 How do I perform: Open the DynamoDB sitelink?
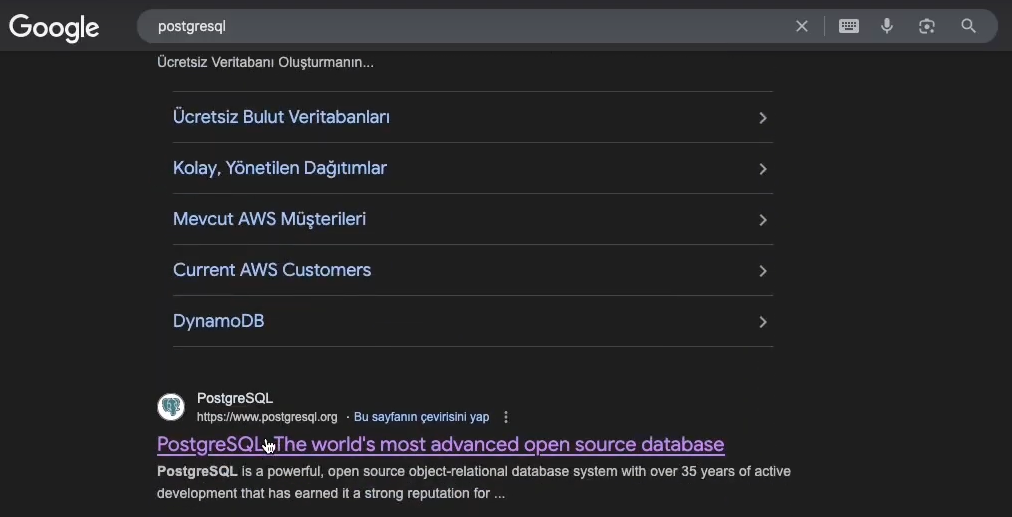pyautogui.click(x=218, y=321)
